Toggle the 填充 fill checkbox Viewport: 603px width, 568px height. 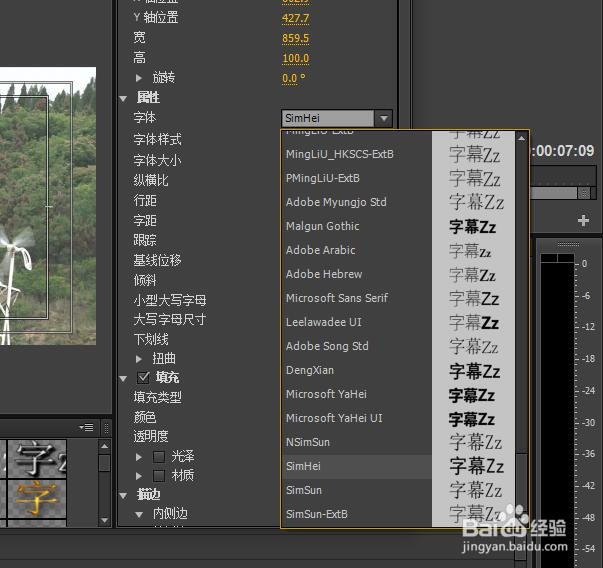point(143,378)
